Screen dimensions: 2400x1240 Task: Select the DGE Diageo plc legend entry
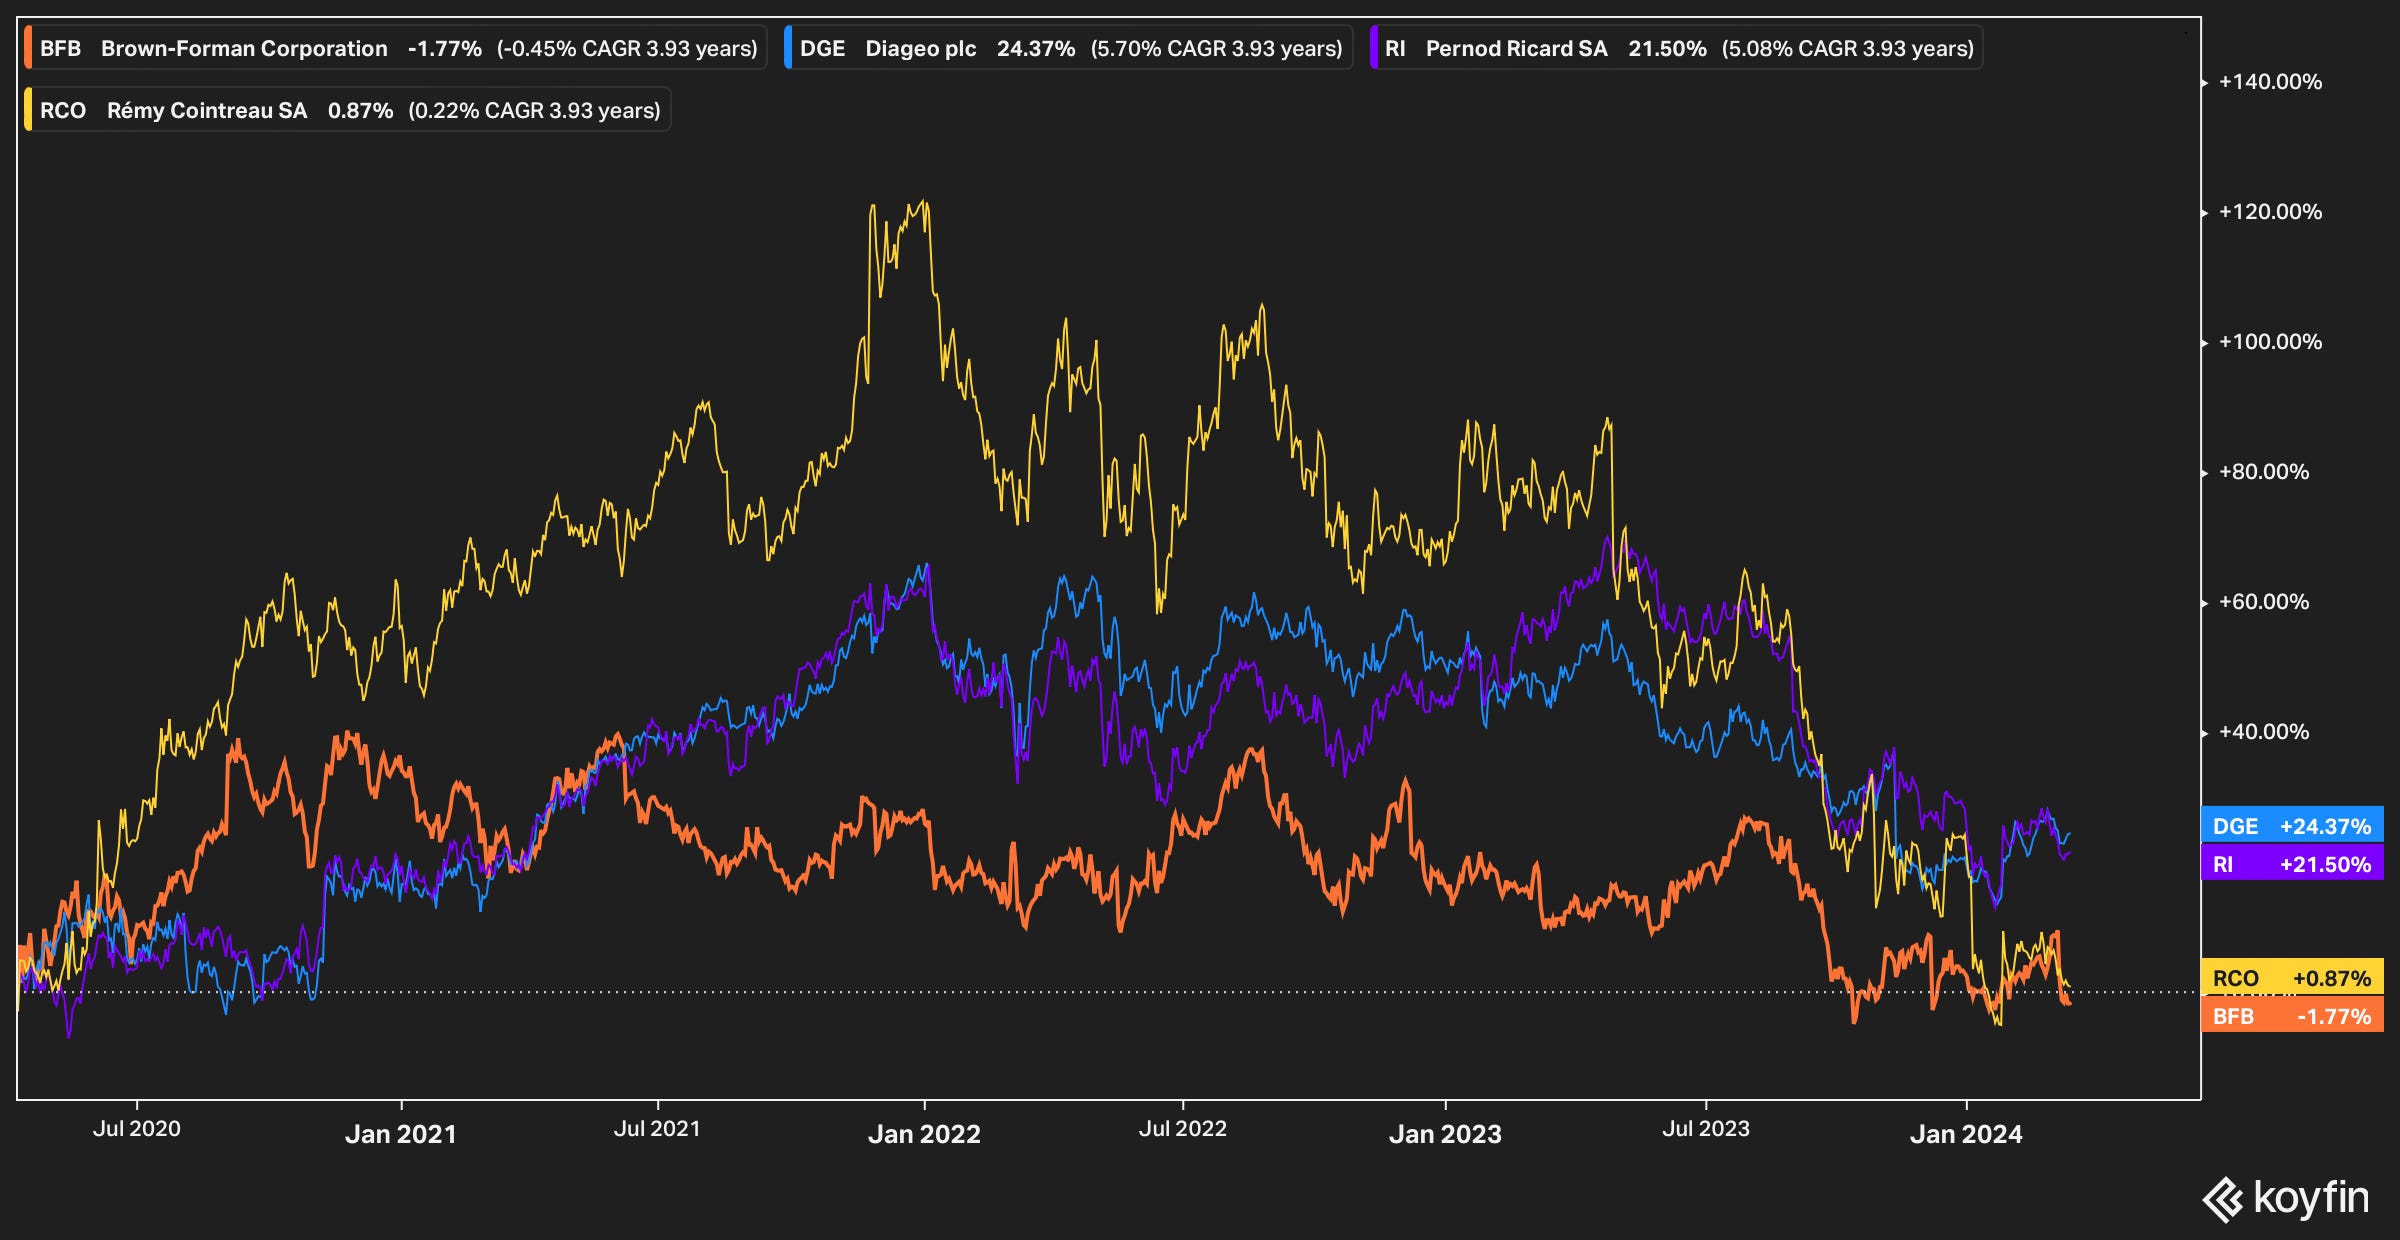(x=1068, y=48)
